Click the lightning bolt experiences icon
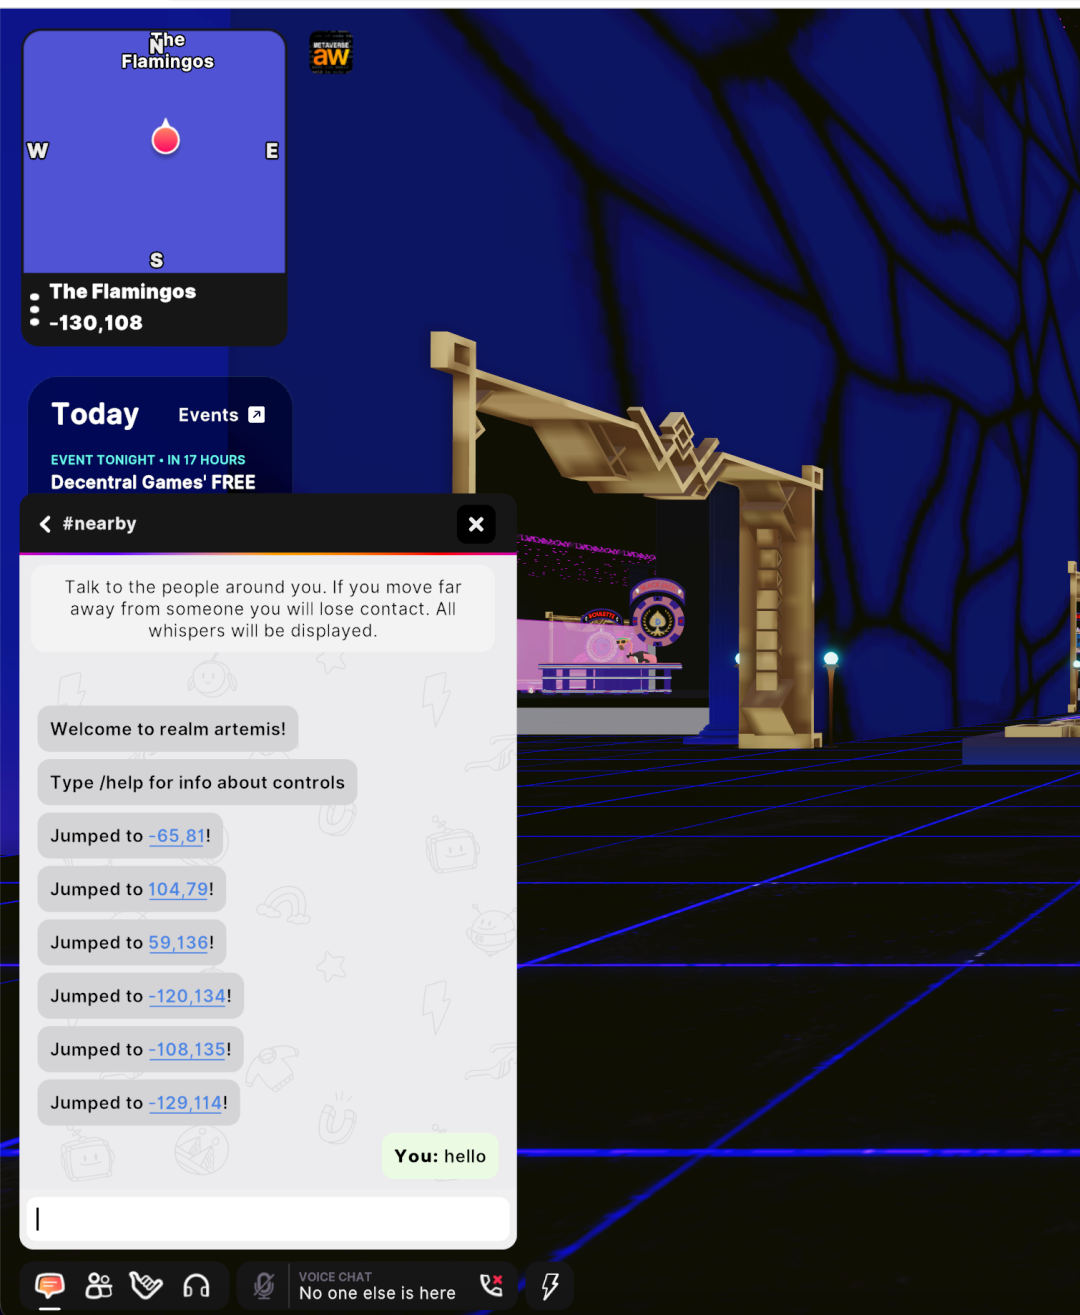 (549, 1285)
